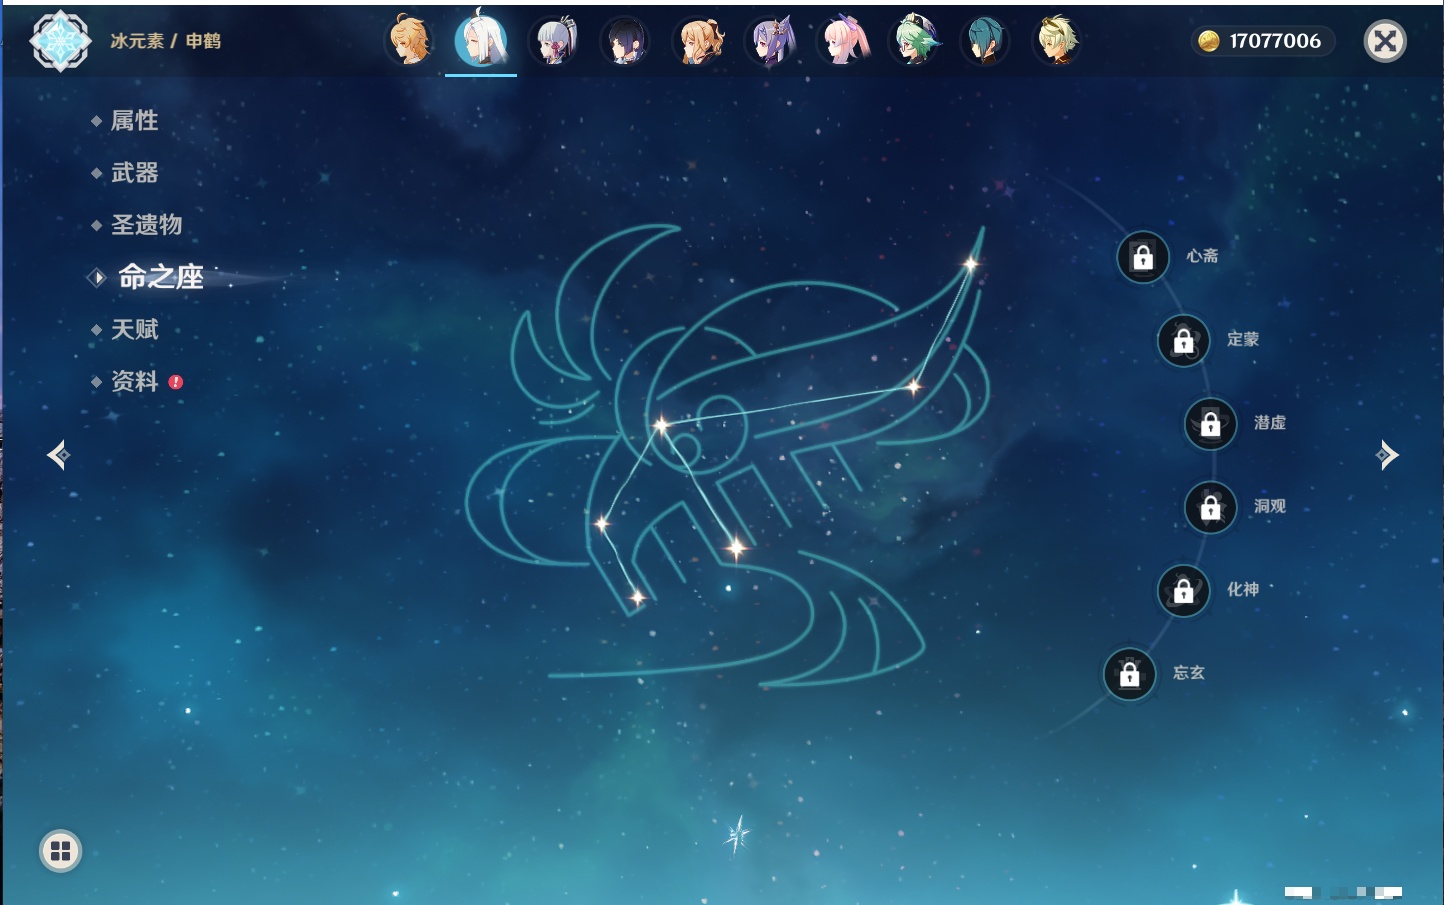Open the locked 潜虚 constellation node
The width and height of the screenshot is (1444, 905).
click(1211, 424)
